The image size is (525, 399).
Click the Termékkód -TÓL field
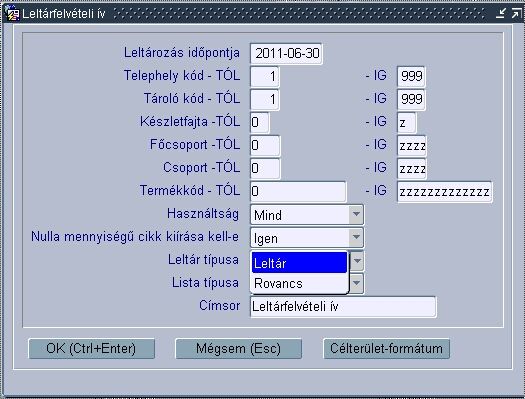[298, 192]
